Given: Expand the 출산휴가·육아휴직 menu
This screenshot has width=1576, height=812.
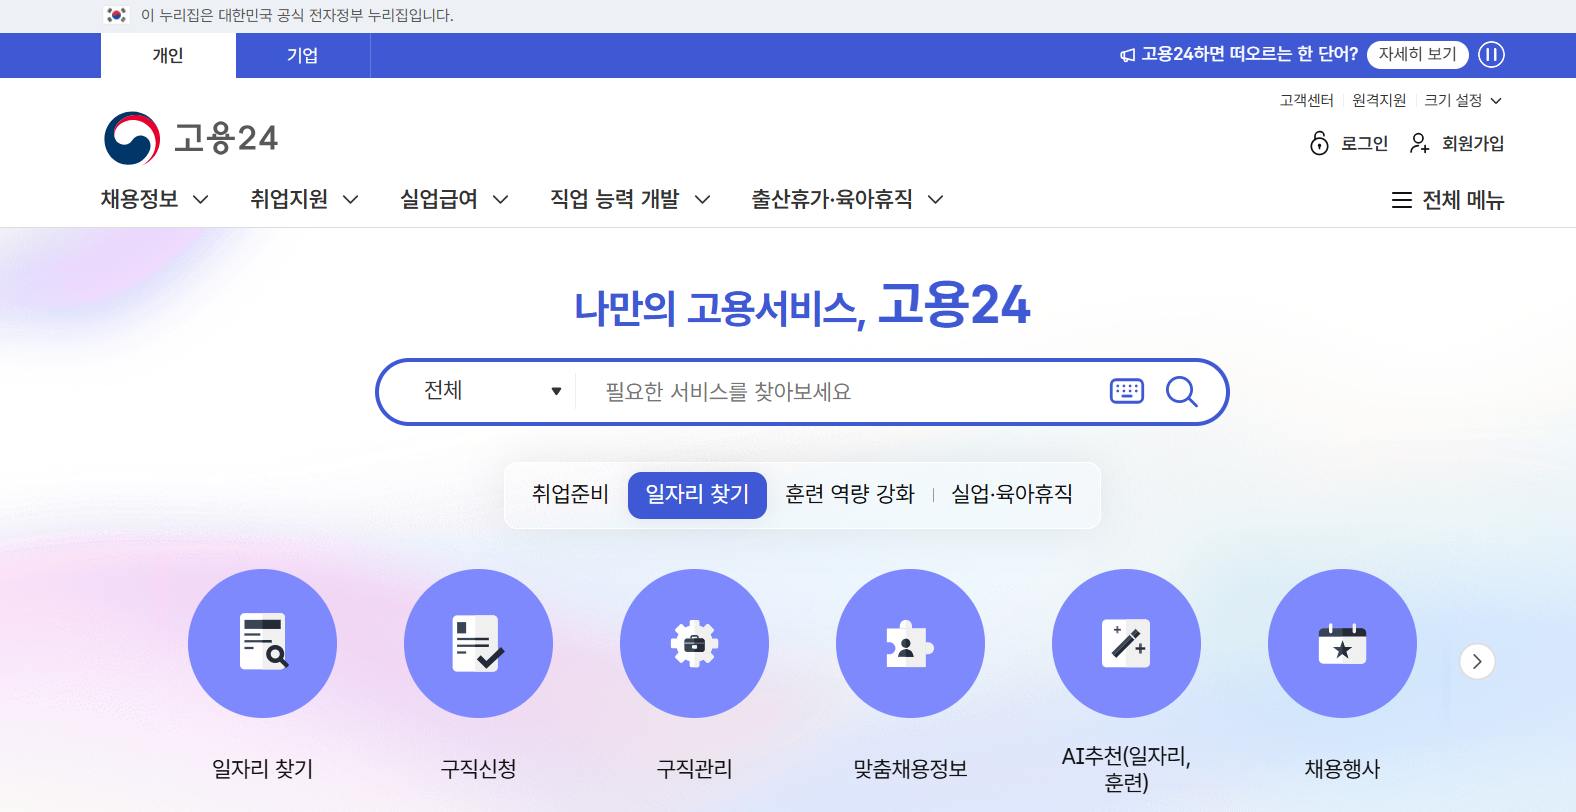Looking at the screenshot, I should 848,199.
